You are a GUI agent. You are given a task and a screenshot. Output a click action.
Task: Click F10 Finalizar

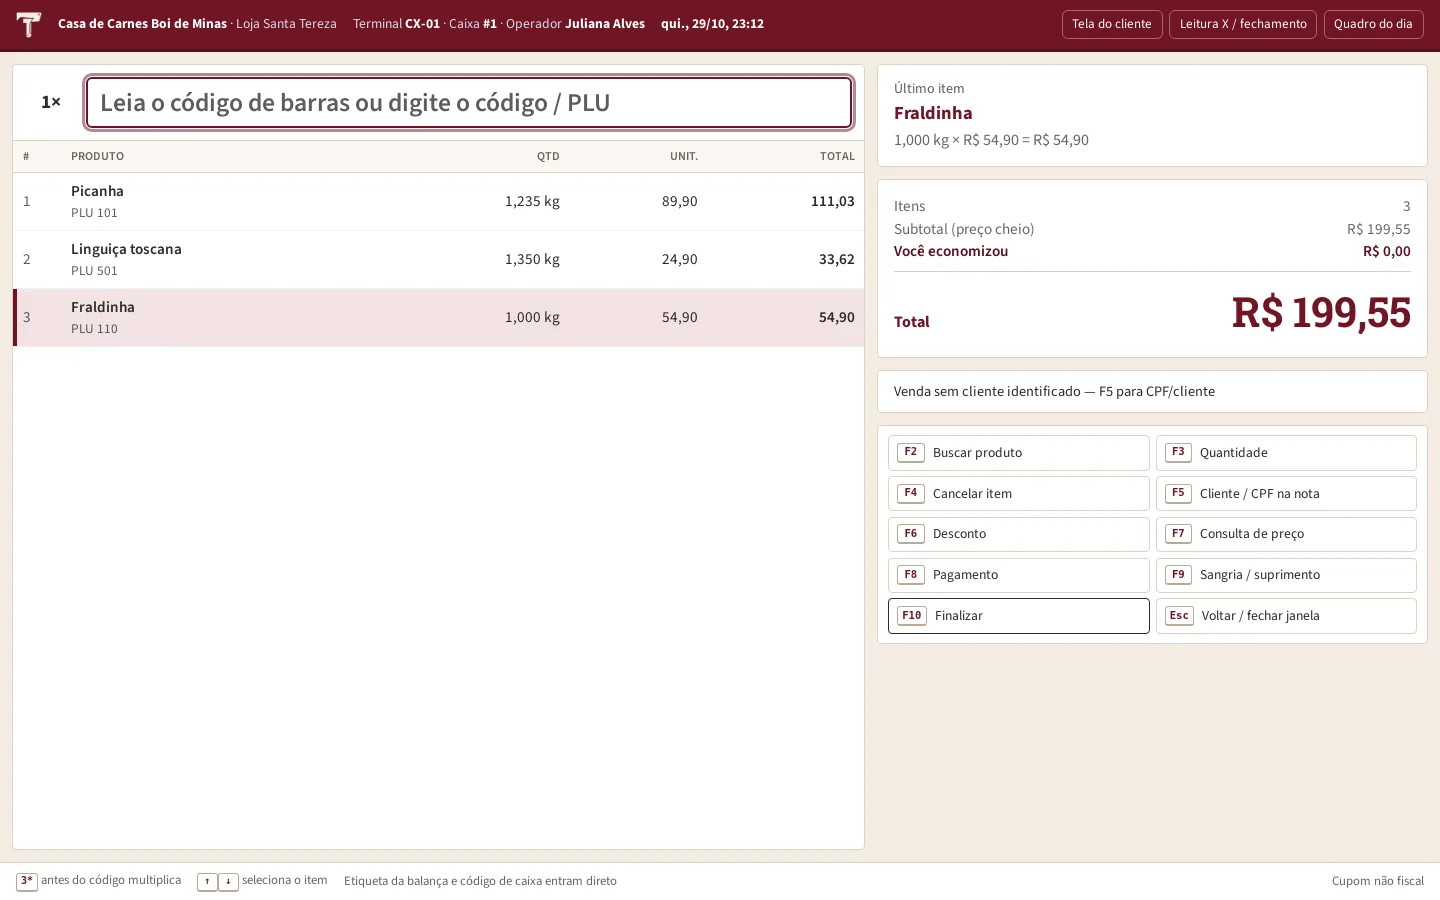(1018, 616)
